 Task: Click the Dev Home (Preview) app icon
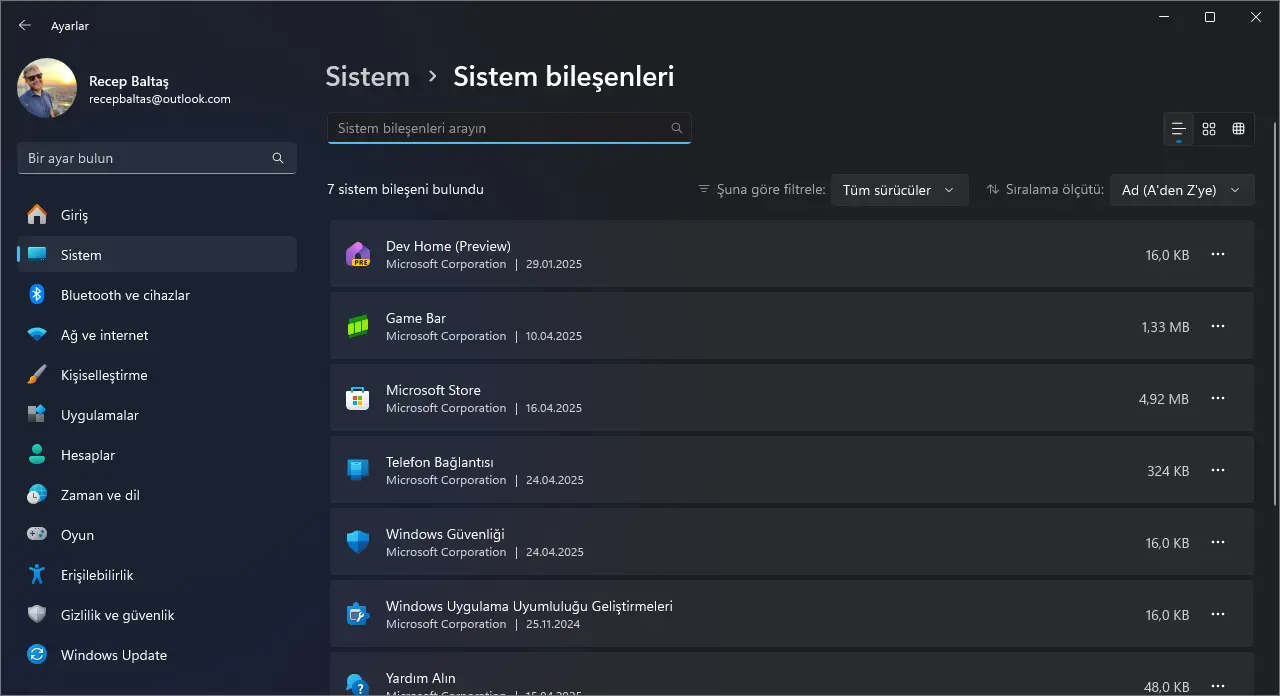(x=358, y=254)
